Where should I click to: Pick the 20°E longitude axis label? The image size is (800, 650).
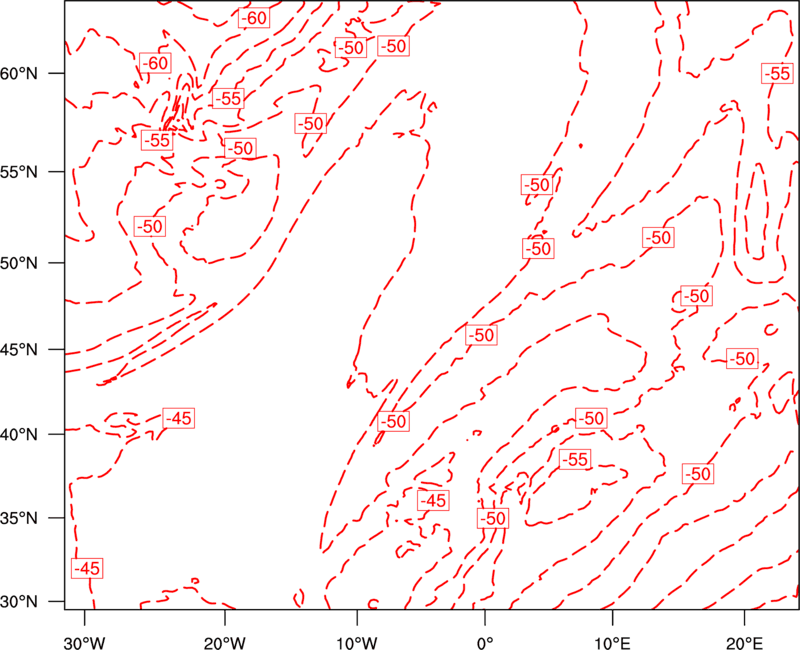(744, 642)
